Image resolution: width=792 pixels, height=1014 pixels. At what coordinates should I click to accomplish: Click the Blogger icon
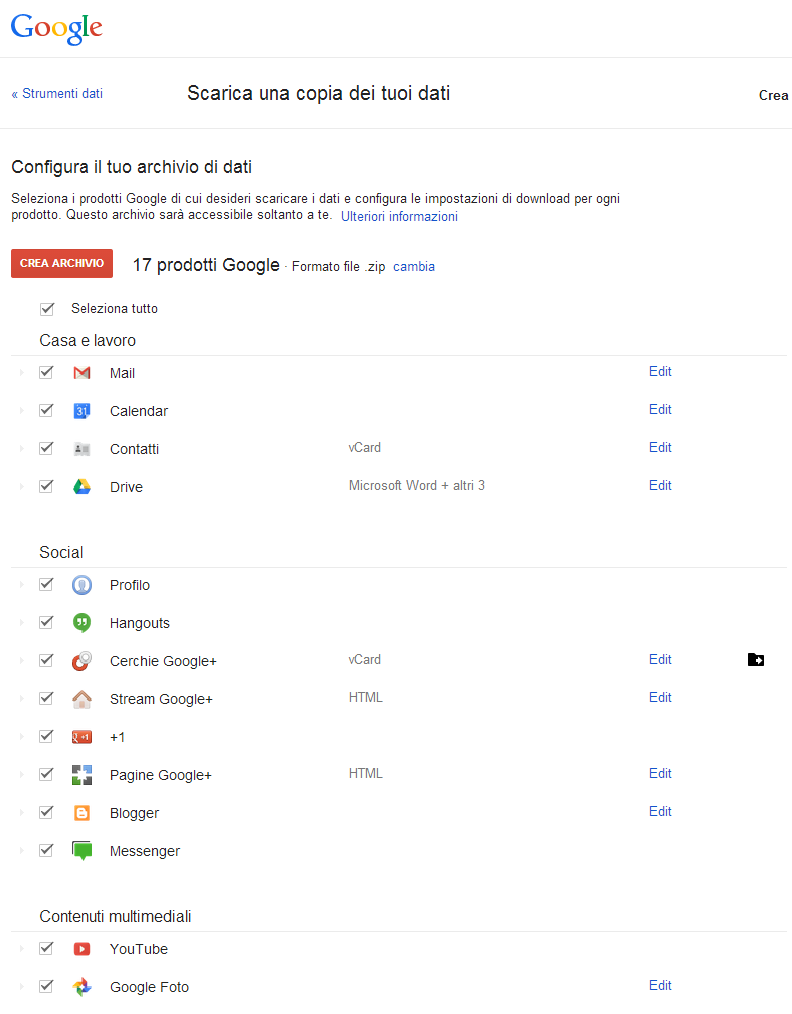(x=81, y=813)
